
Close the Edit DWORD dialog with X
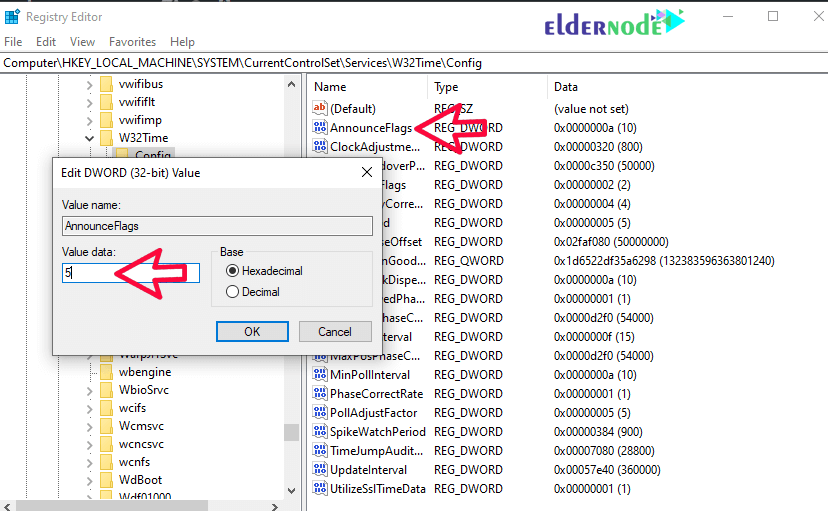click(367, 173)
